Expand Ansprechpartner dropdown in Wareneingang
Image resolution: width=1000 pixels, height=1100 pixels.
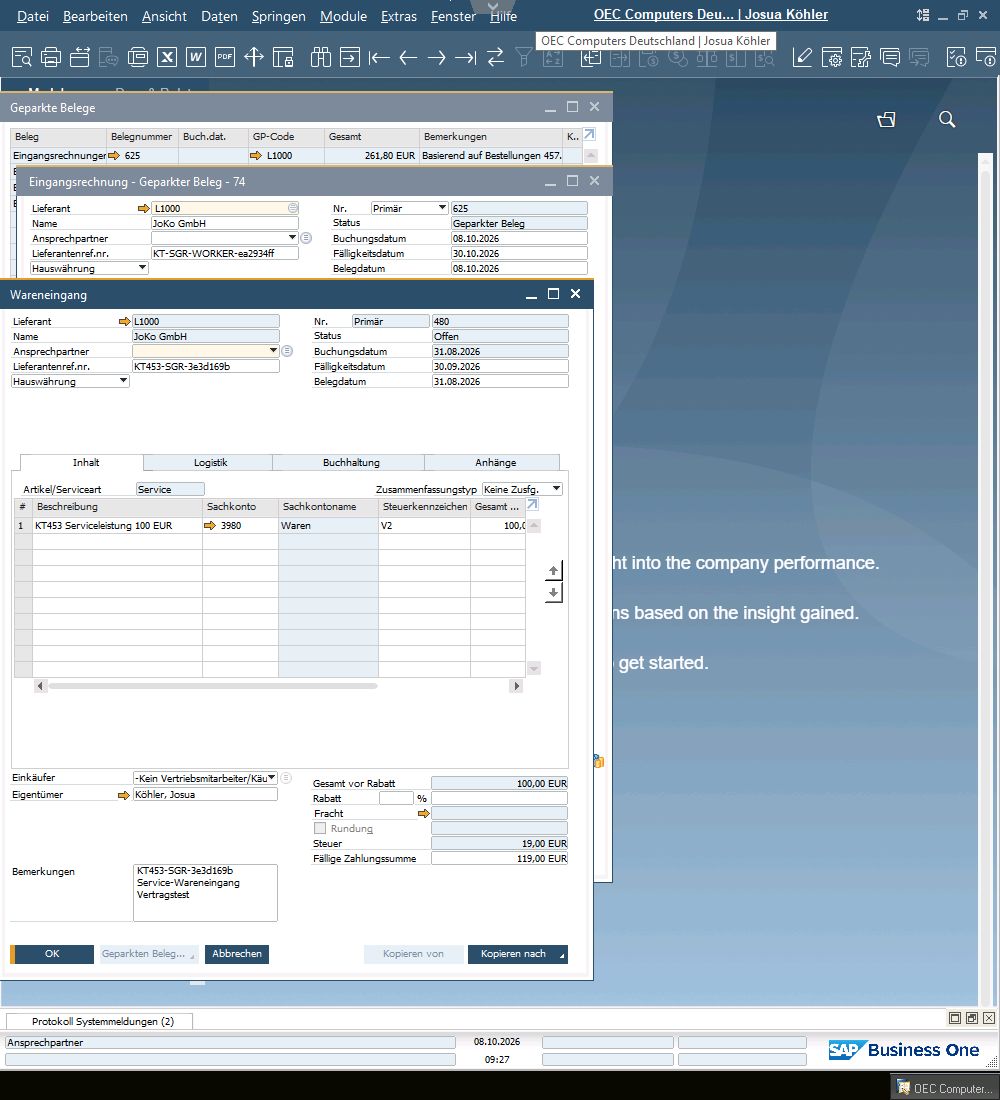click(x=273, y=351)
